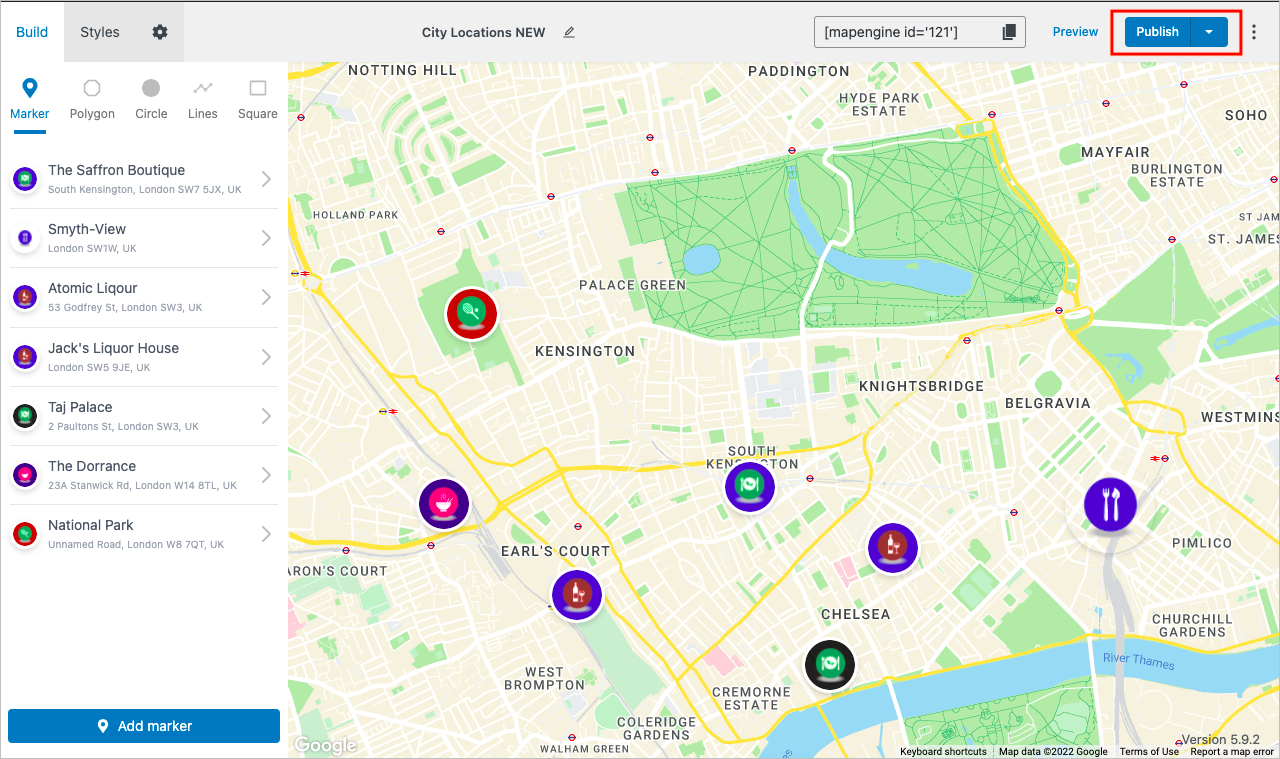
Task: Click the red tennis marker on map
Action: (x=472, y=313)
